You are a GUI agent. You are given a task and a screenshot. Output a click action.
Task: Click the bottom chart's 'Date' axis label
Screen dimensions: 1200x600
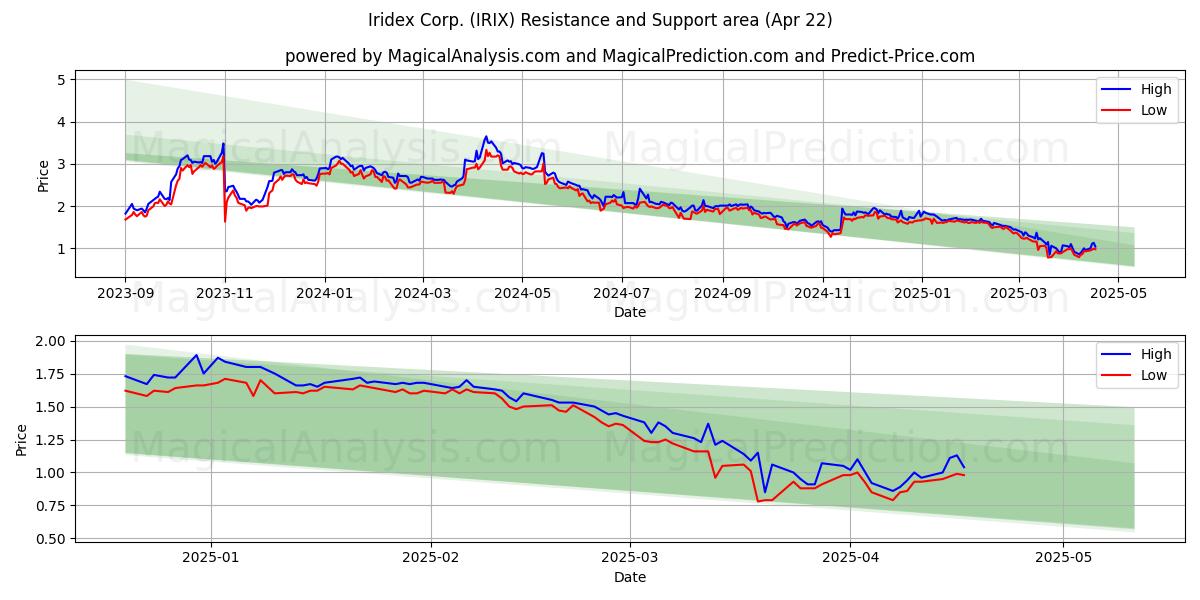(630, 577)
